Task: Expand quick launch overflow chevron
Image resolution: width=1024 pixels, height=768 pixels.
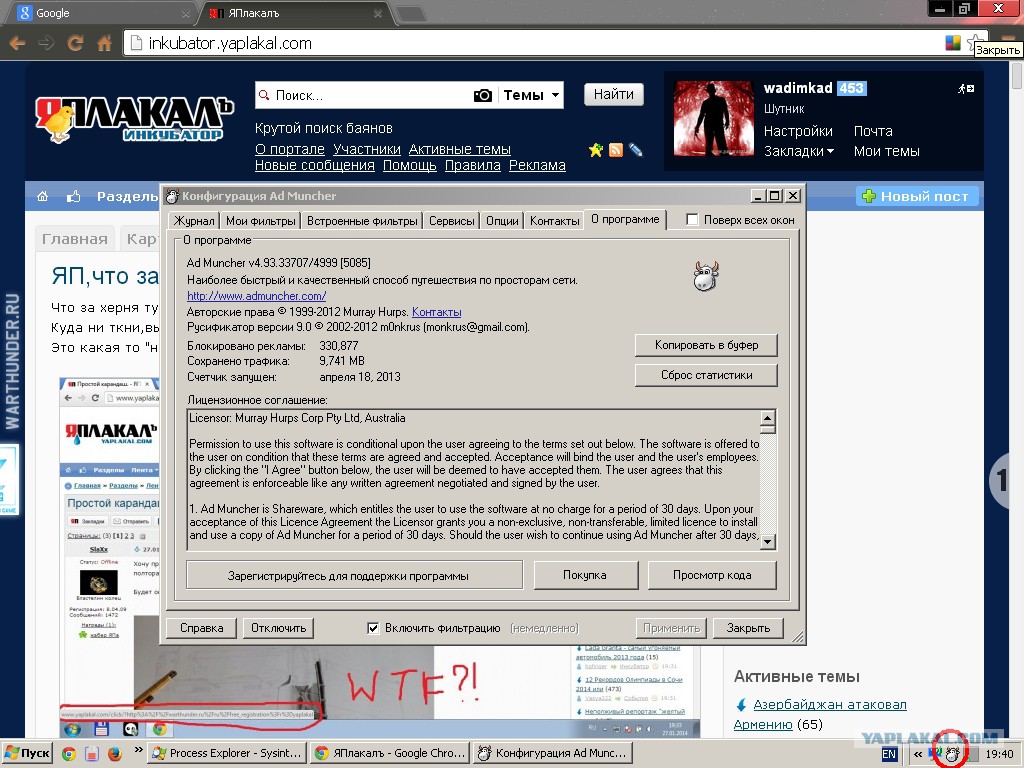Action: (x=138, y=750)
